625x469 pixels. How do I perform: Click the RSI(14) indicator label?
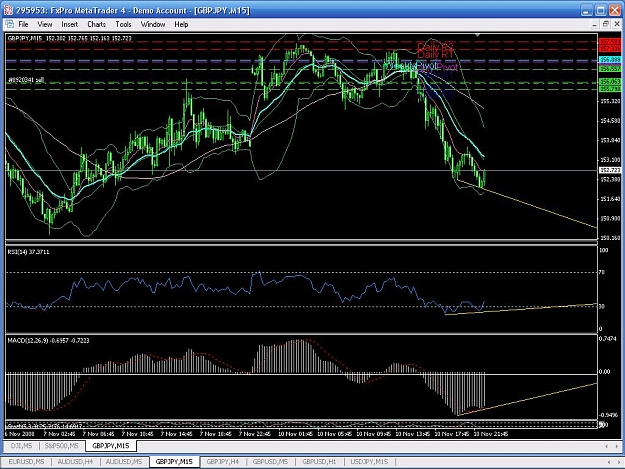pos(28,252)
